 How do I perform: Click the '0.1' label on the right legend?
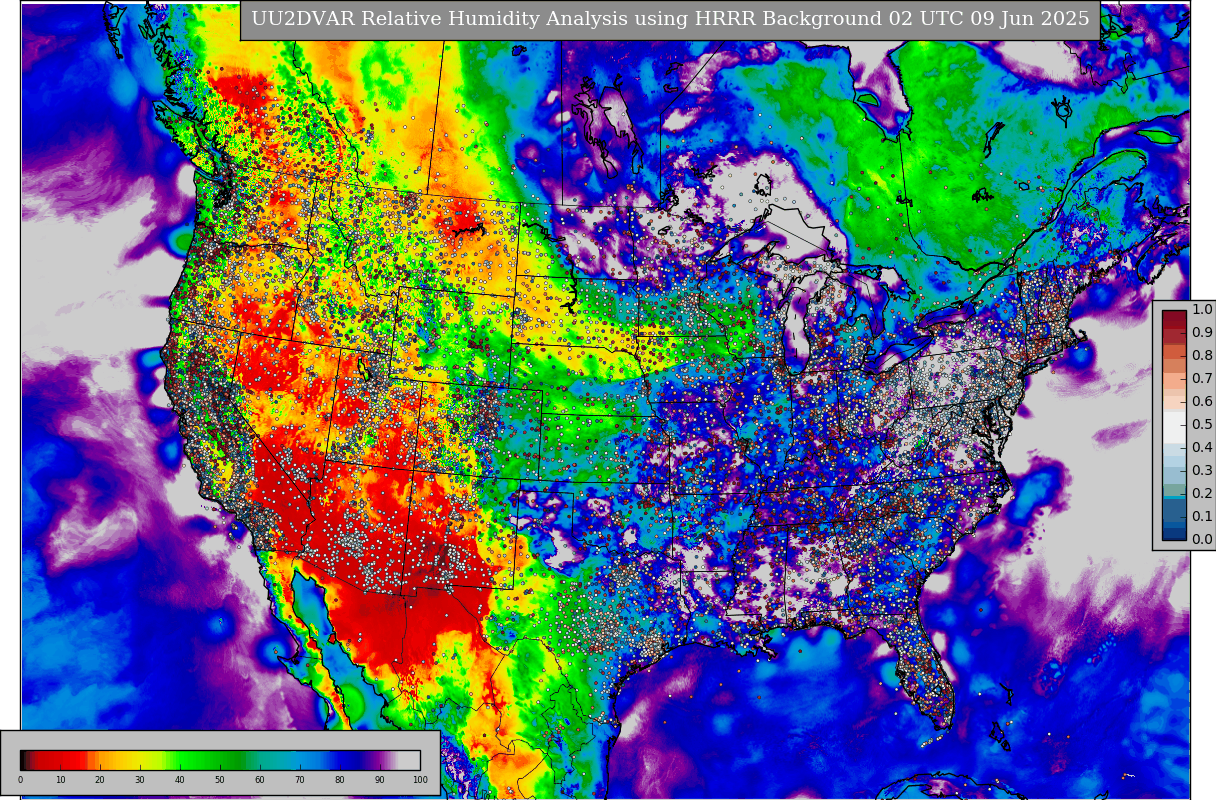1202,516
